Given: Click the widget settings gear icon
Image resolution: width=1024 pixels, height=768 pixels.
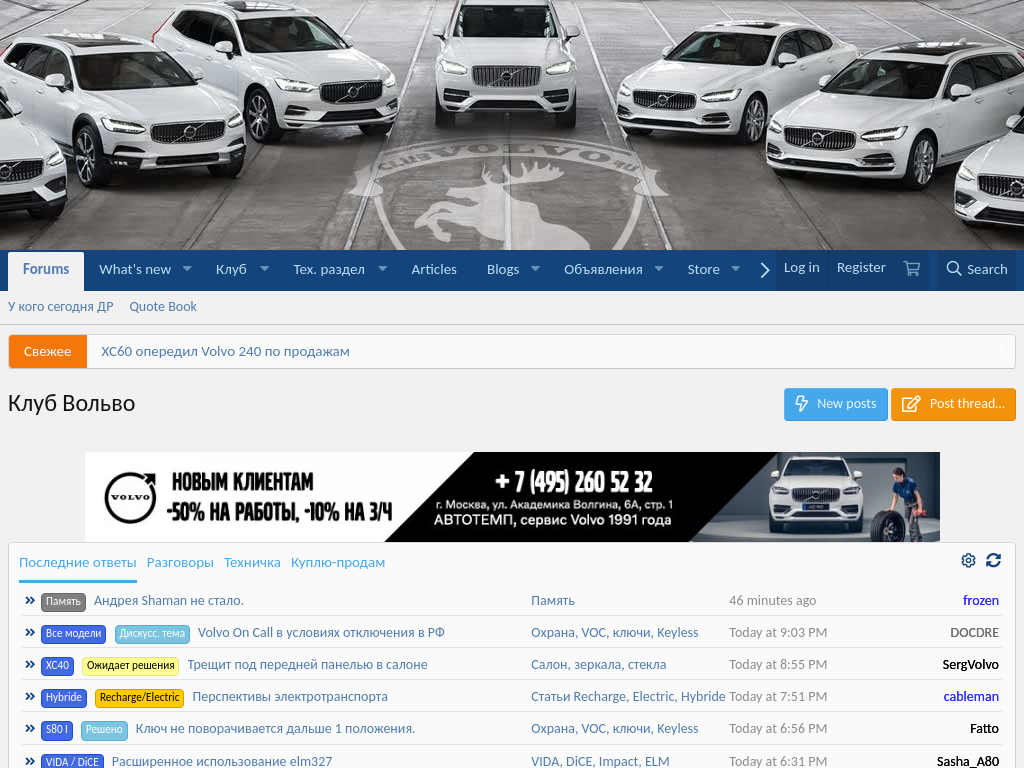Looking at the screenshot, I should click(968, 561).
